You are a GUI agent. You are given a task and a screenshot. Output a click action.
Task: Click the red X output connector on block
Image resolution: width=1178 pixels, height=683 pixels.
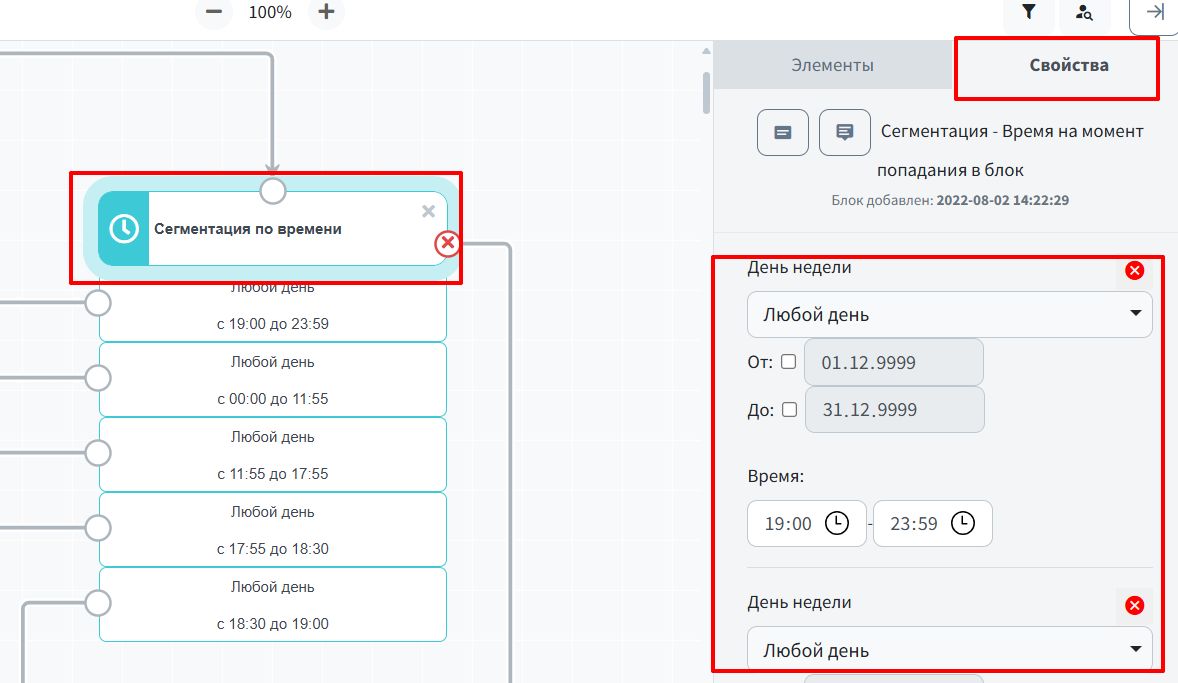447,243
